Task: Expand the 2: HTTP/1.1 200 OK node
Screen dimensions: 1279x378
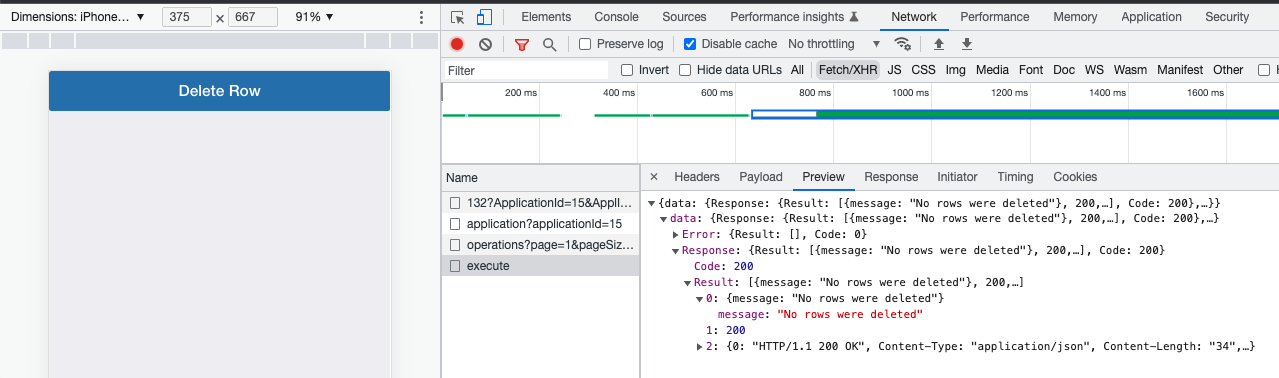Action: (x=699, y=346)
